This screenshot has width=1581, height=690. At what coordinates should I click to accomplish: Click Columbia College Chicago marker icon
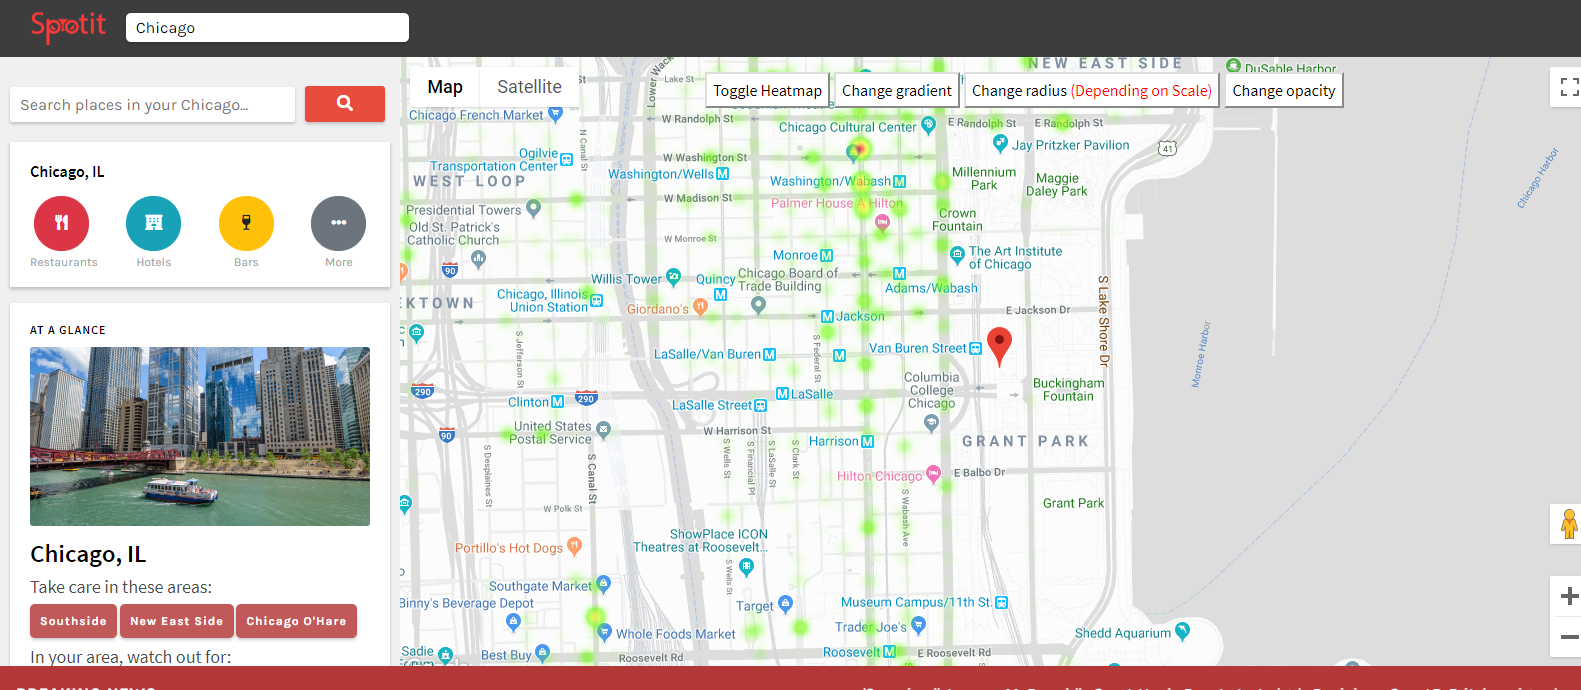[x=931, y=423]
